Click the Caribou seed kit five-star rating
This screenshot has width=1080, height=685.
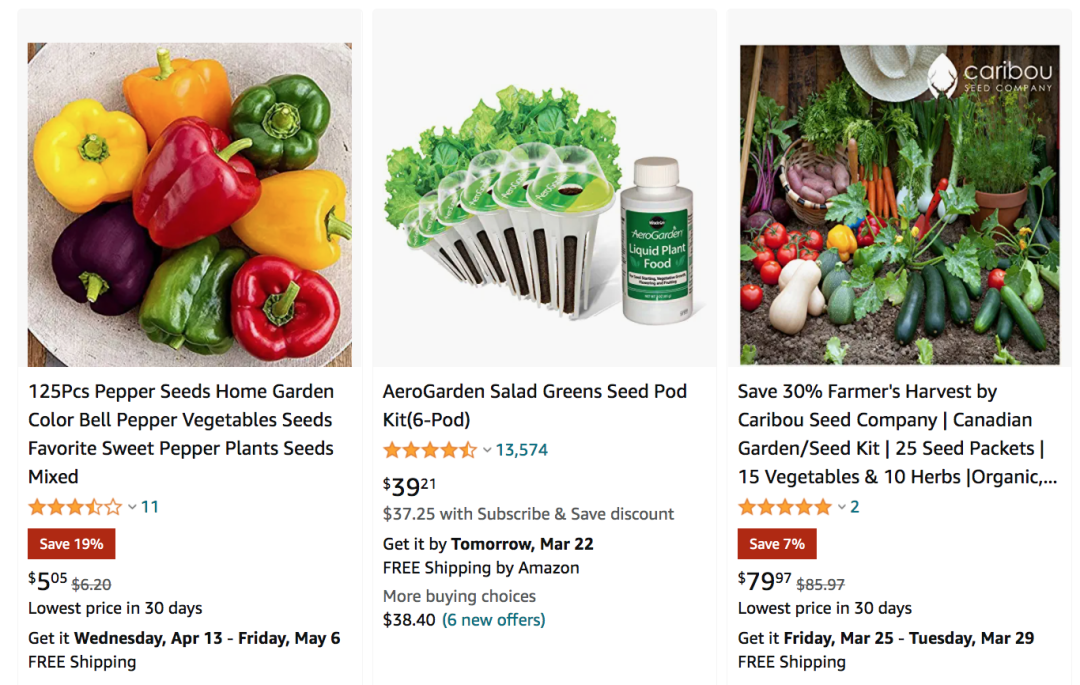[785, 507]
